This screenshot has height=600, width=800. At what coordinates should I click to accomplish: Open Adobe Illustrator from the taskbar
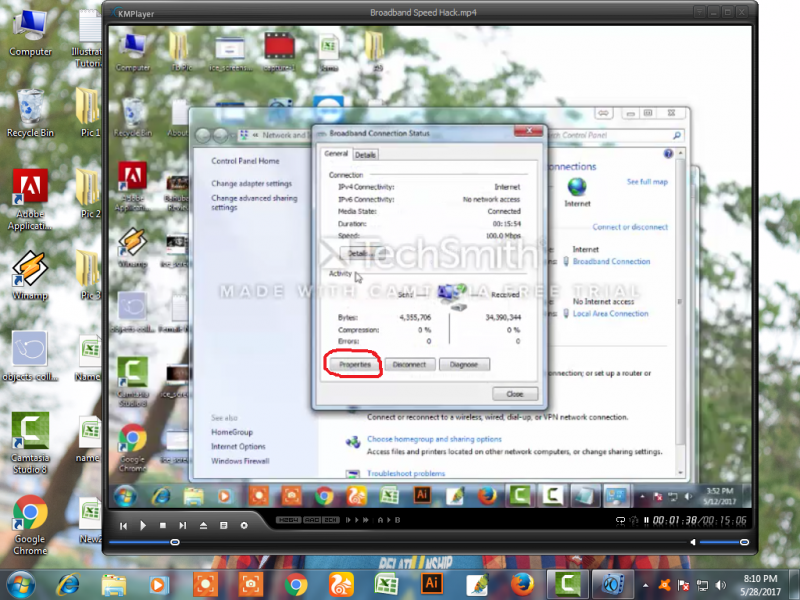tap(432, 585)
